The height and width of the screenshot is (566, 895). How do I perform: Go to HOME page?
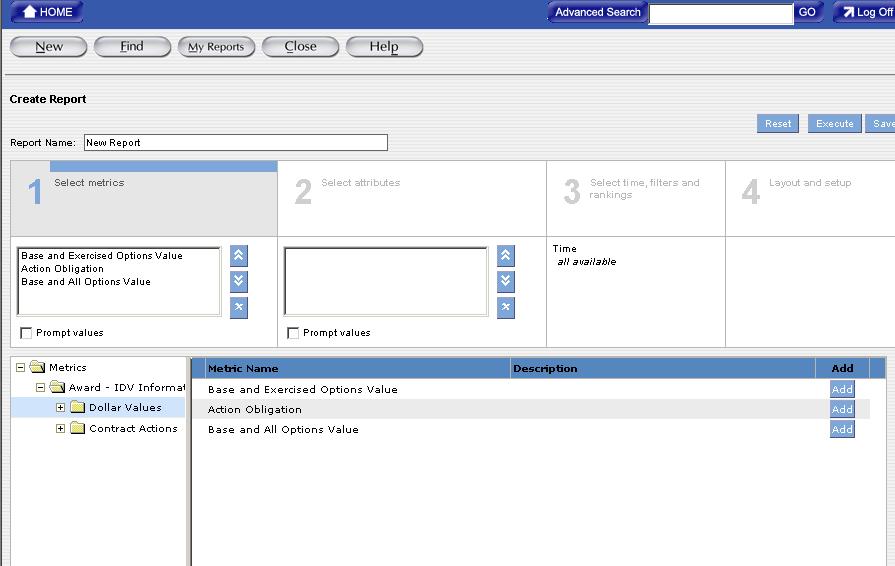pos(47,12)
